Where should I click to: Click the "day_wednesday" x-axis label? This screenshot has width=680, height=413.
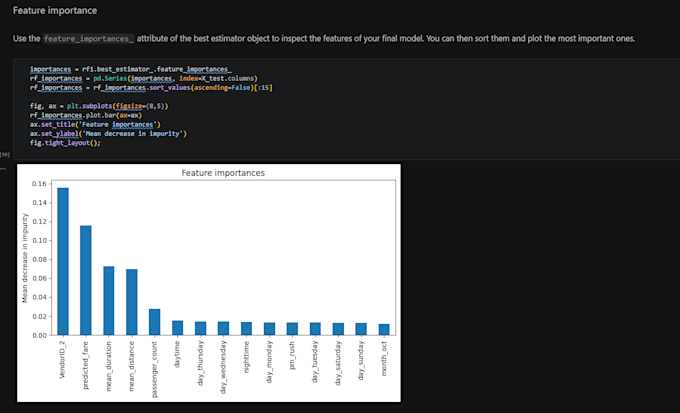pos(223,367)
